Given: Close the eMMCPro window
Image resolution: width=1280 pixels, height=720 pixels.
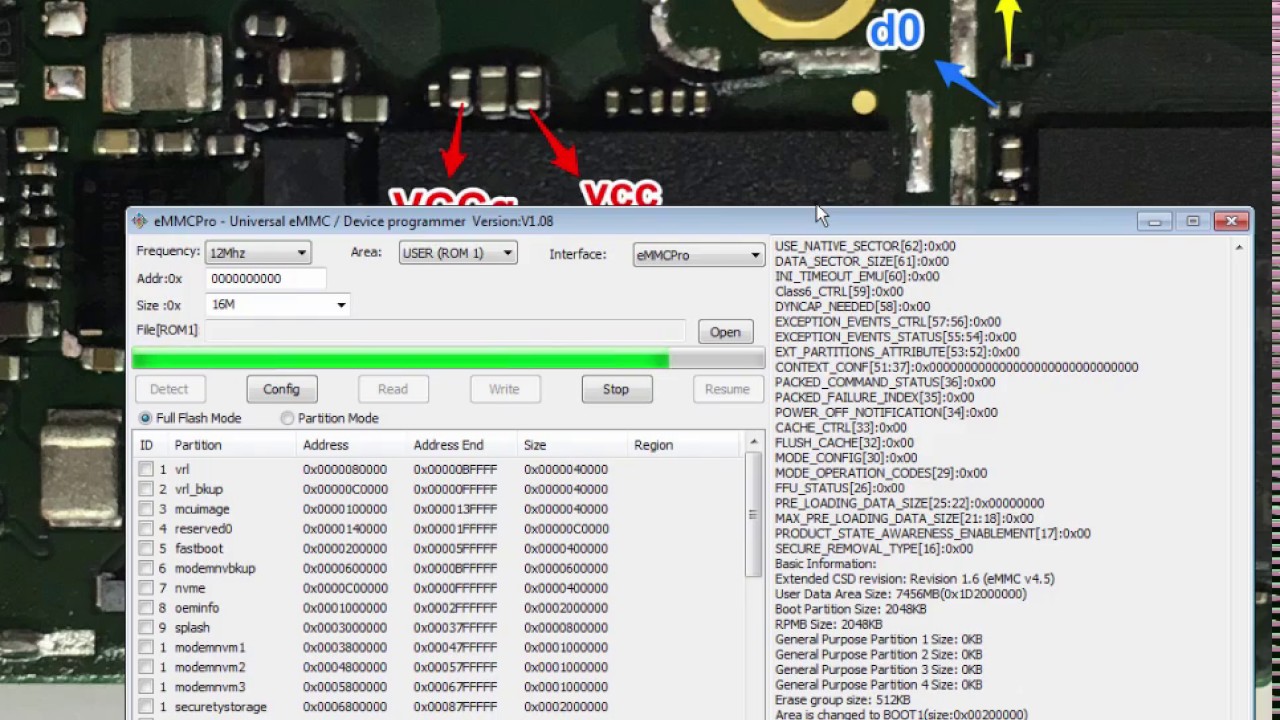Looking at the screenshot, I should [1232, 221].
